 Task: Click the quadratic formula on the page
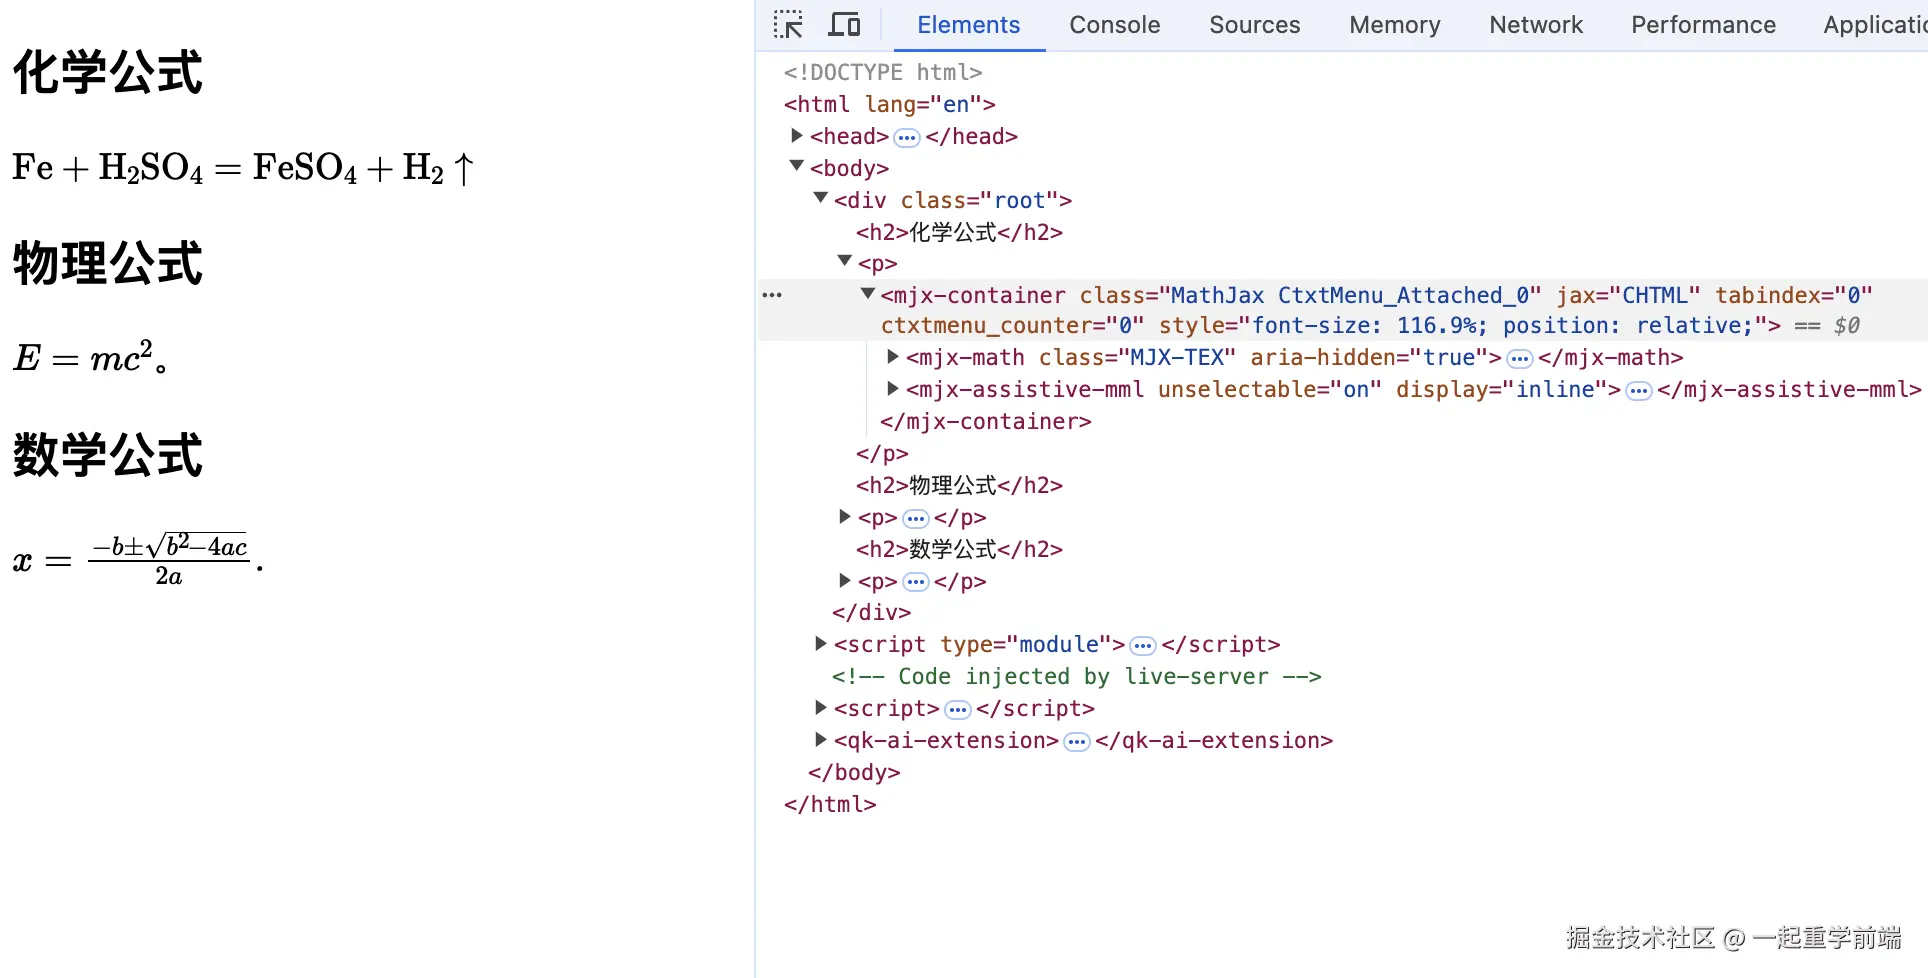coord(131,559)
